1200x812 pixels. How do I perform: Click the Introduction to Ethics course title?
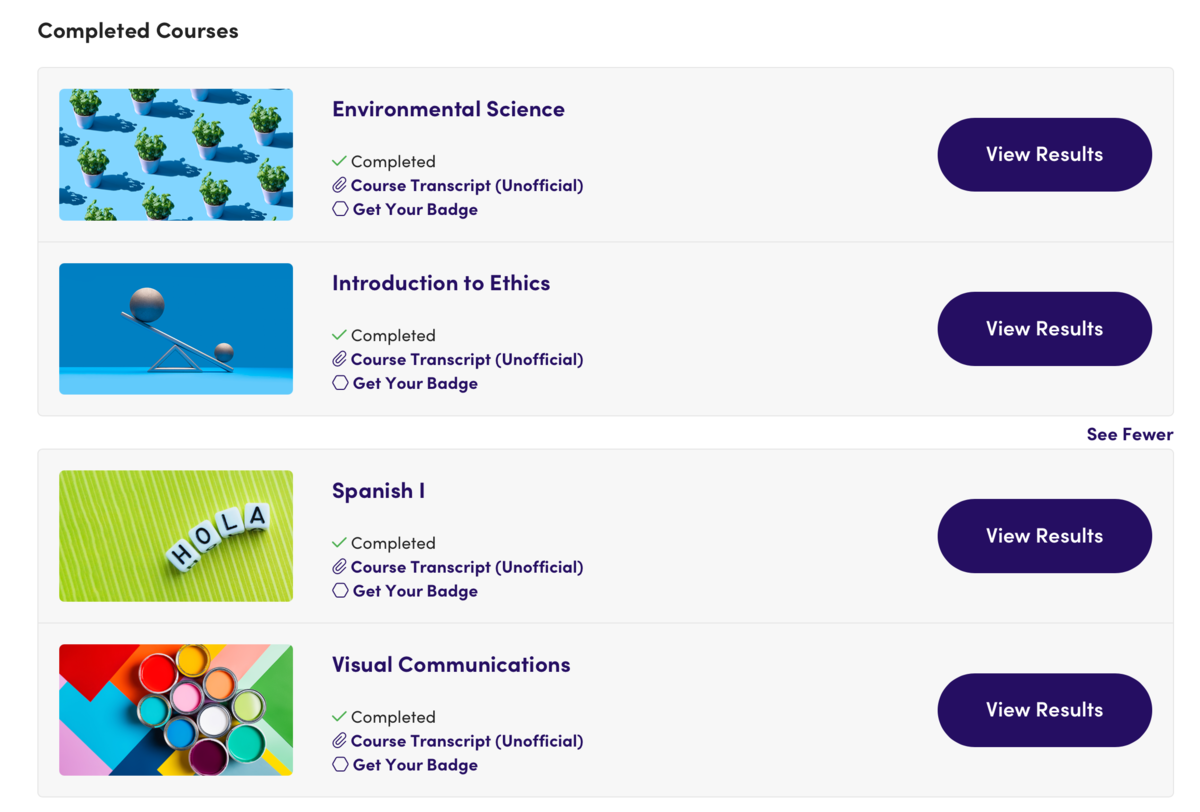441,283
